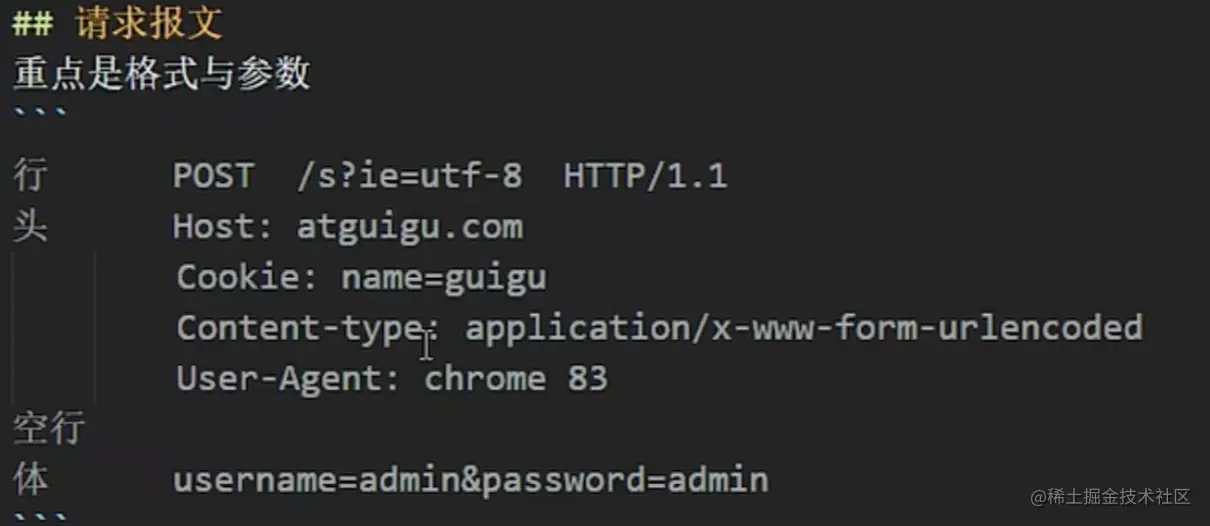The height and width of the screenshot is (526, 1210).
Task: Click the ## markdown heading marker
Action: 33,24
